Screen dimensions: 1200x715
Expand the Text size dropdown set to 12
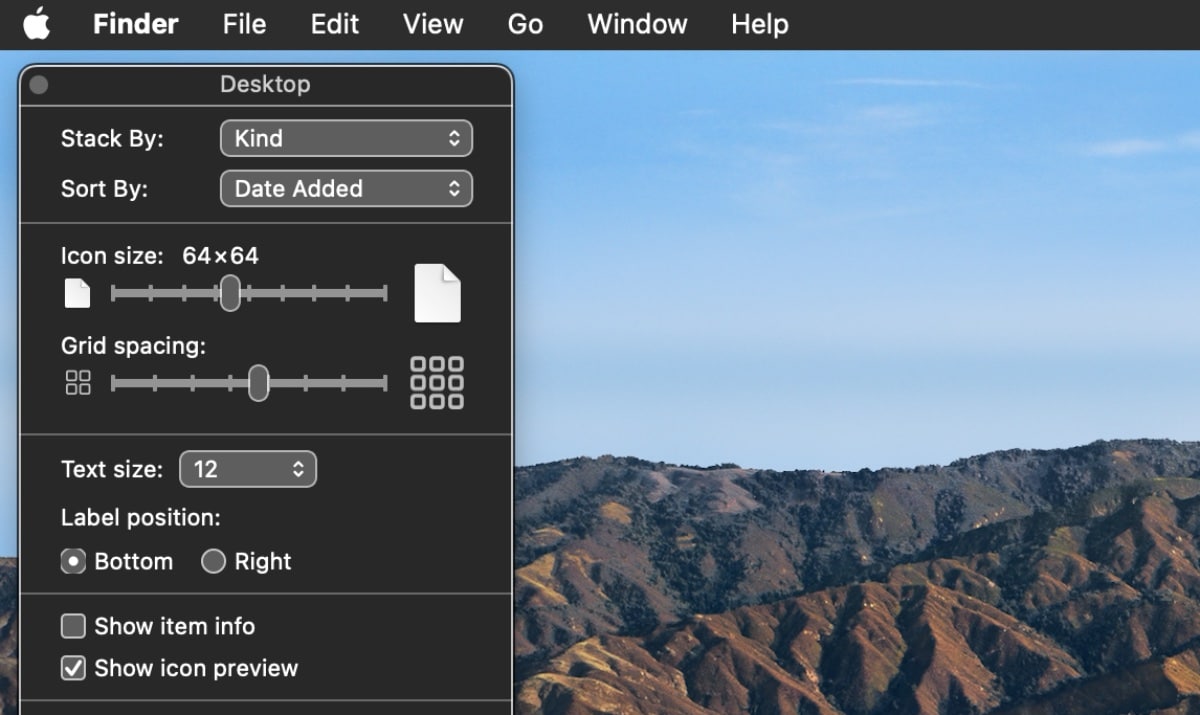pos(248,470)
